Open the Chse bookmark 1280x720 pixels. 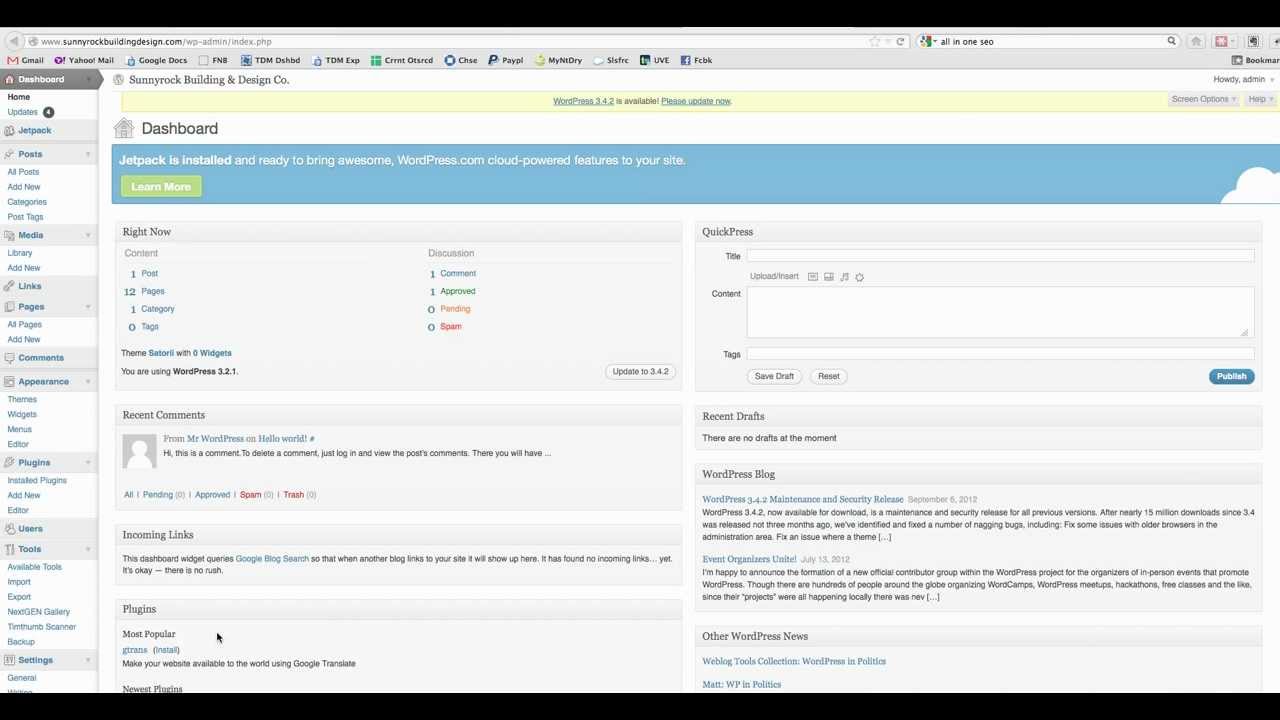coord(461,60)
